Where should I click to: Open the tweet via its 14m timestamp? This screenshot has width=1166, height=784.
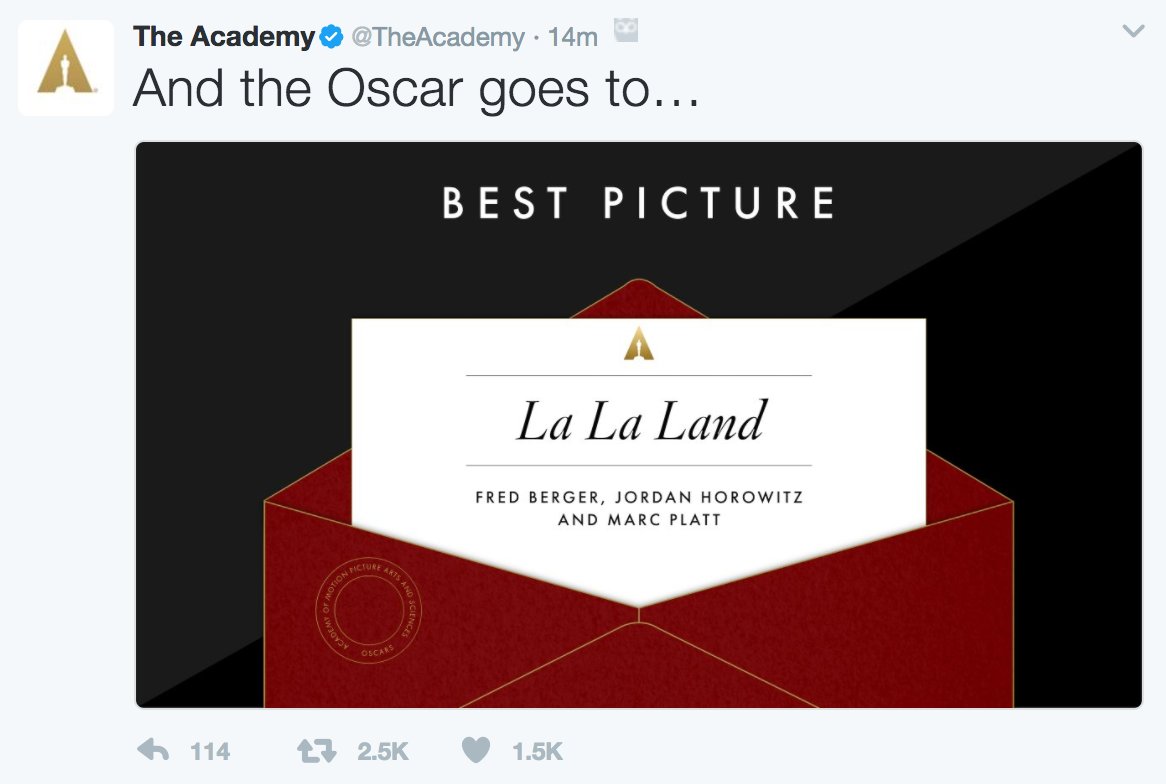(573, 38)
